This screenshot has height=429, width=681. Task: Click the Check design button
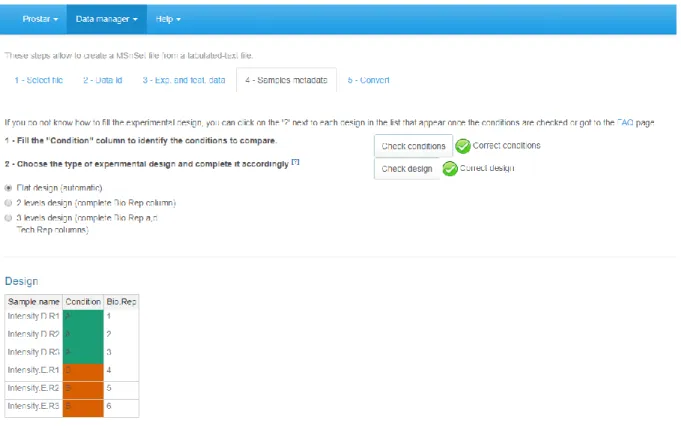(407, 169)
